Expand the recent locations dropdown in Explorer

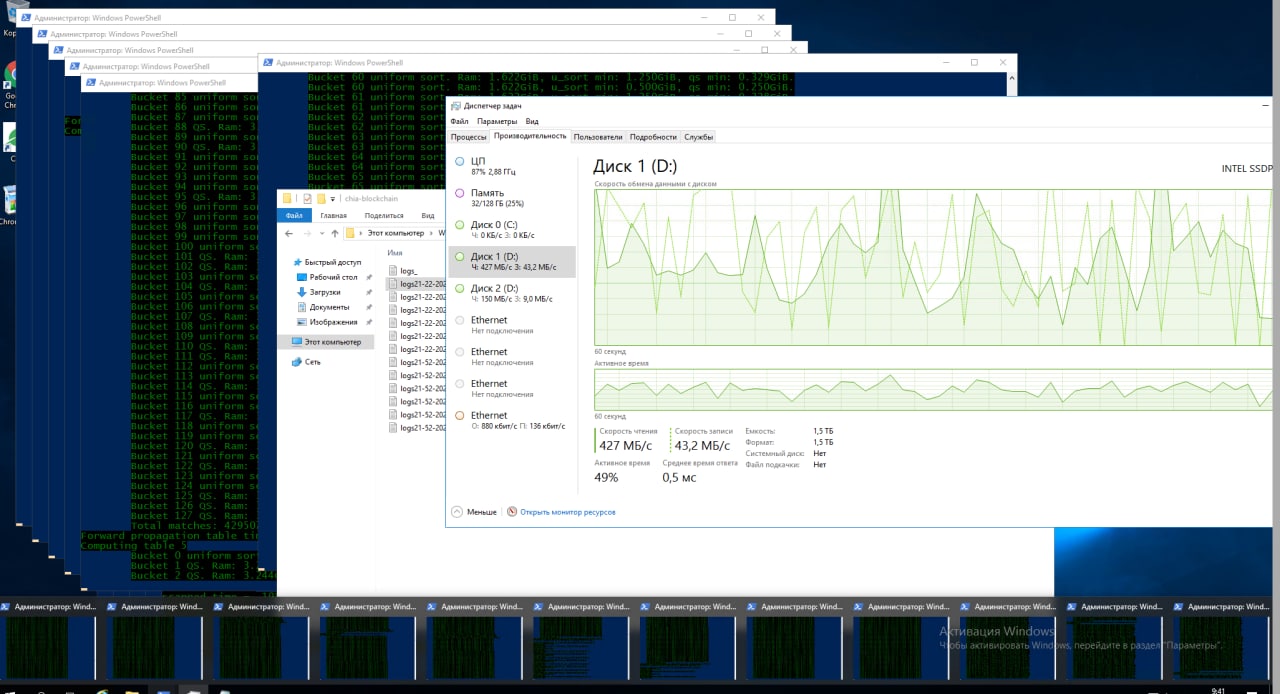321,233
